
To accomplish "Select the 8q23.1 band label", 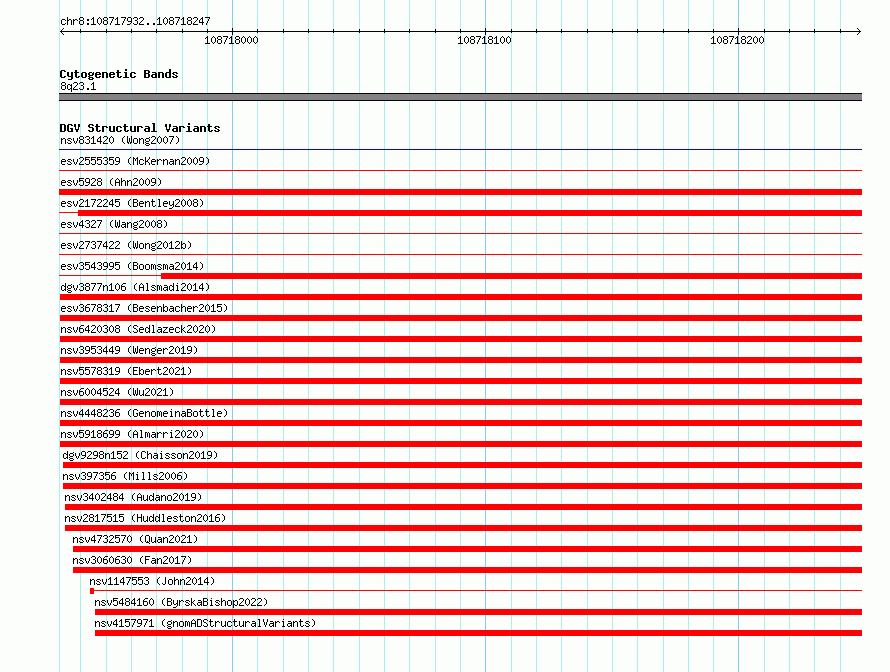I will click(78, 86).
